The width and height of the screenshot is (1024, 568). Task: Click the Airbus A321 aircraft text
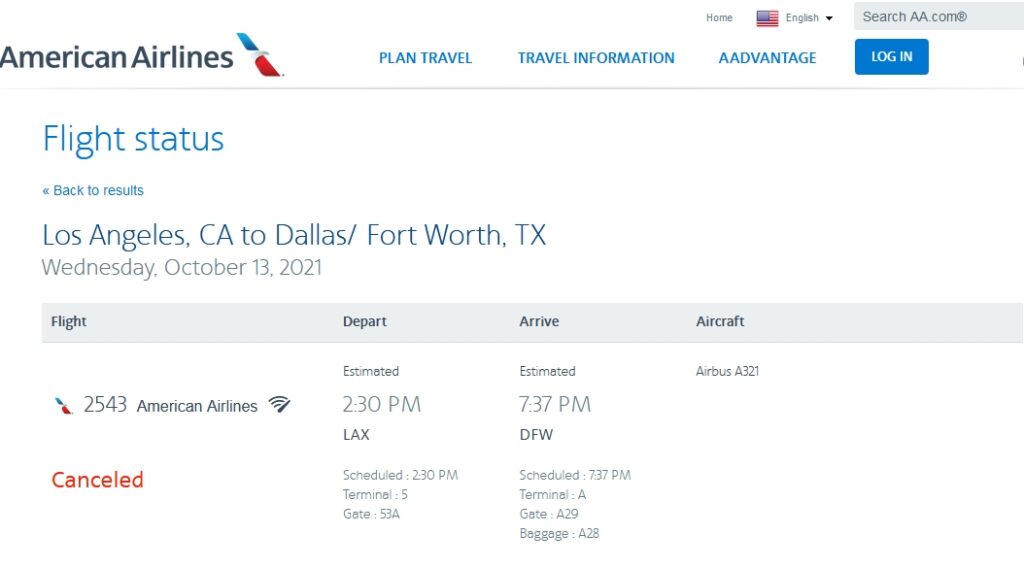[x=727, y=371]
